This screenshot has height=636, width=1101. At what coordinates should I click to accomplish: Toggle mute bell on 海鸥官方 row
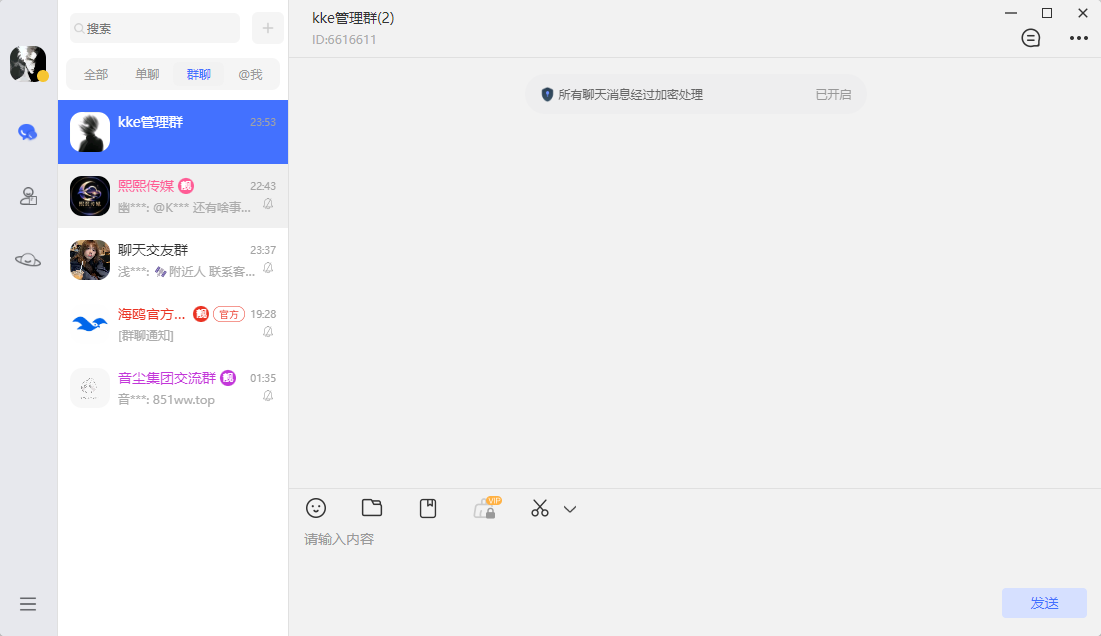[268, 332]
